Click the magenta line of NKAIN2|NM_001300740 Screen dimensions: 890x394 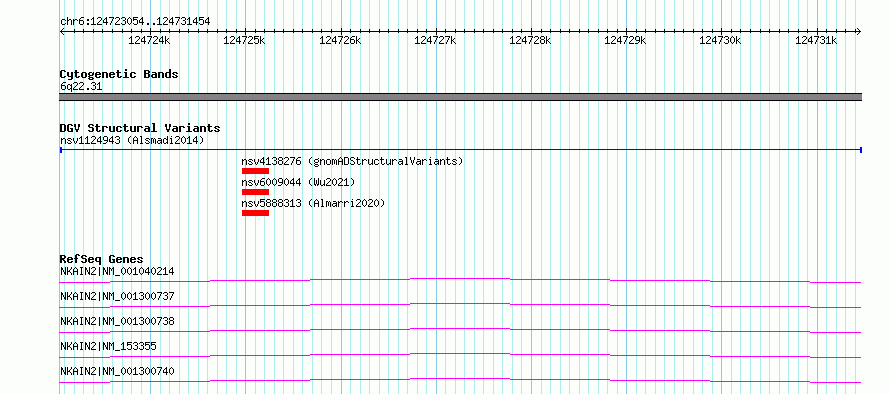click(460, 380)
